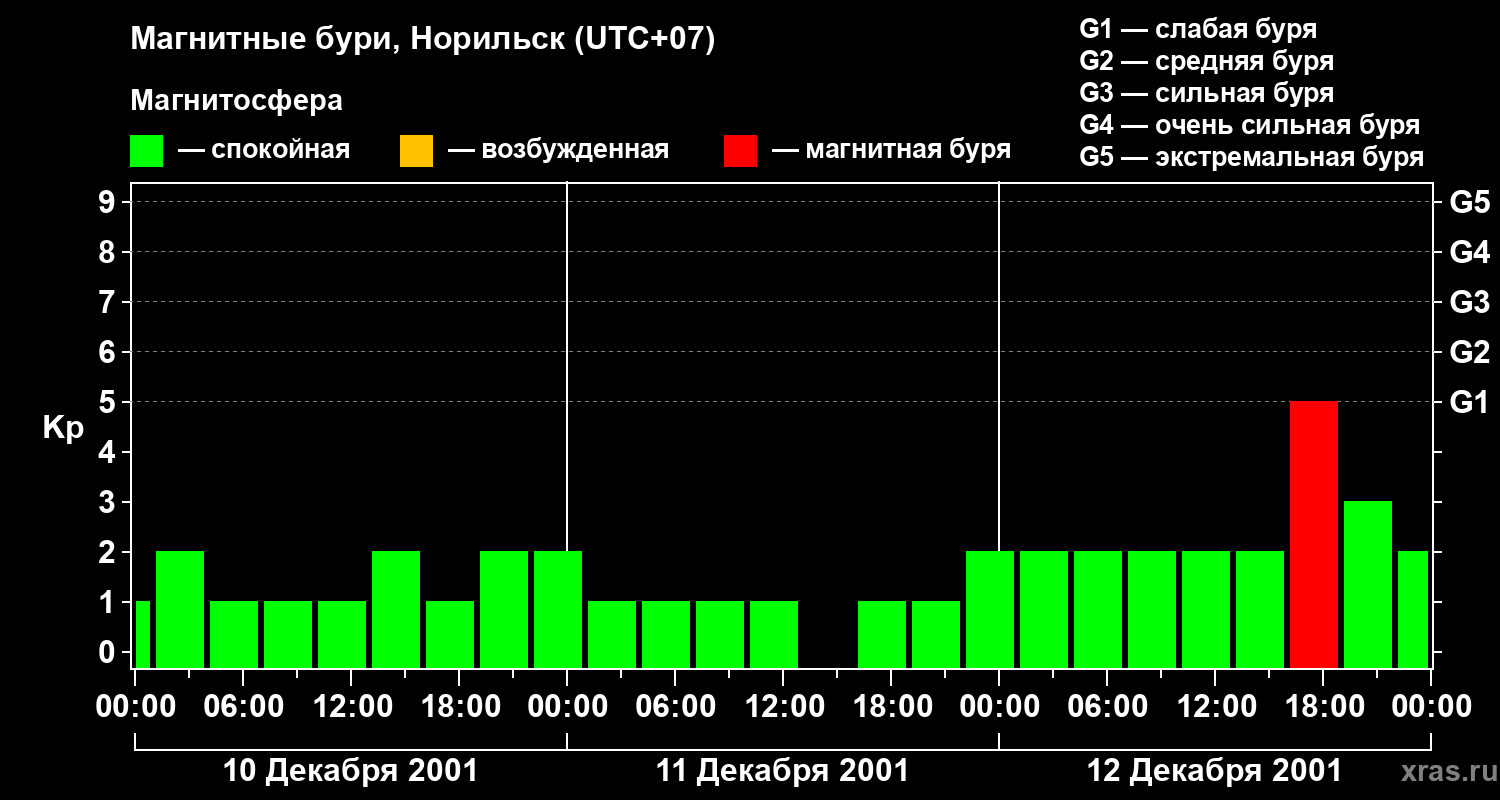
Task: Click 'G4 — очень сильная буря' description
Action: click(1250, 125)
